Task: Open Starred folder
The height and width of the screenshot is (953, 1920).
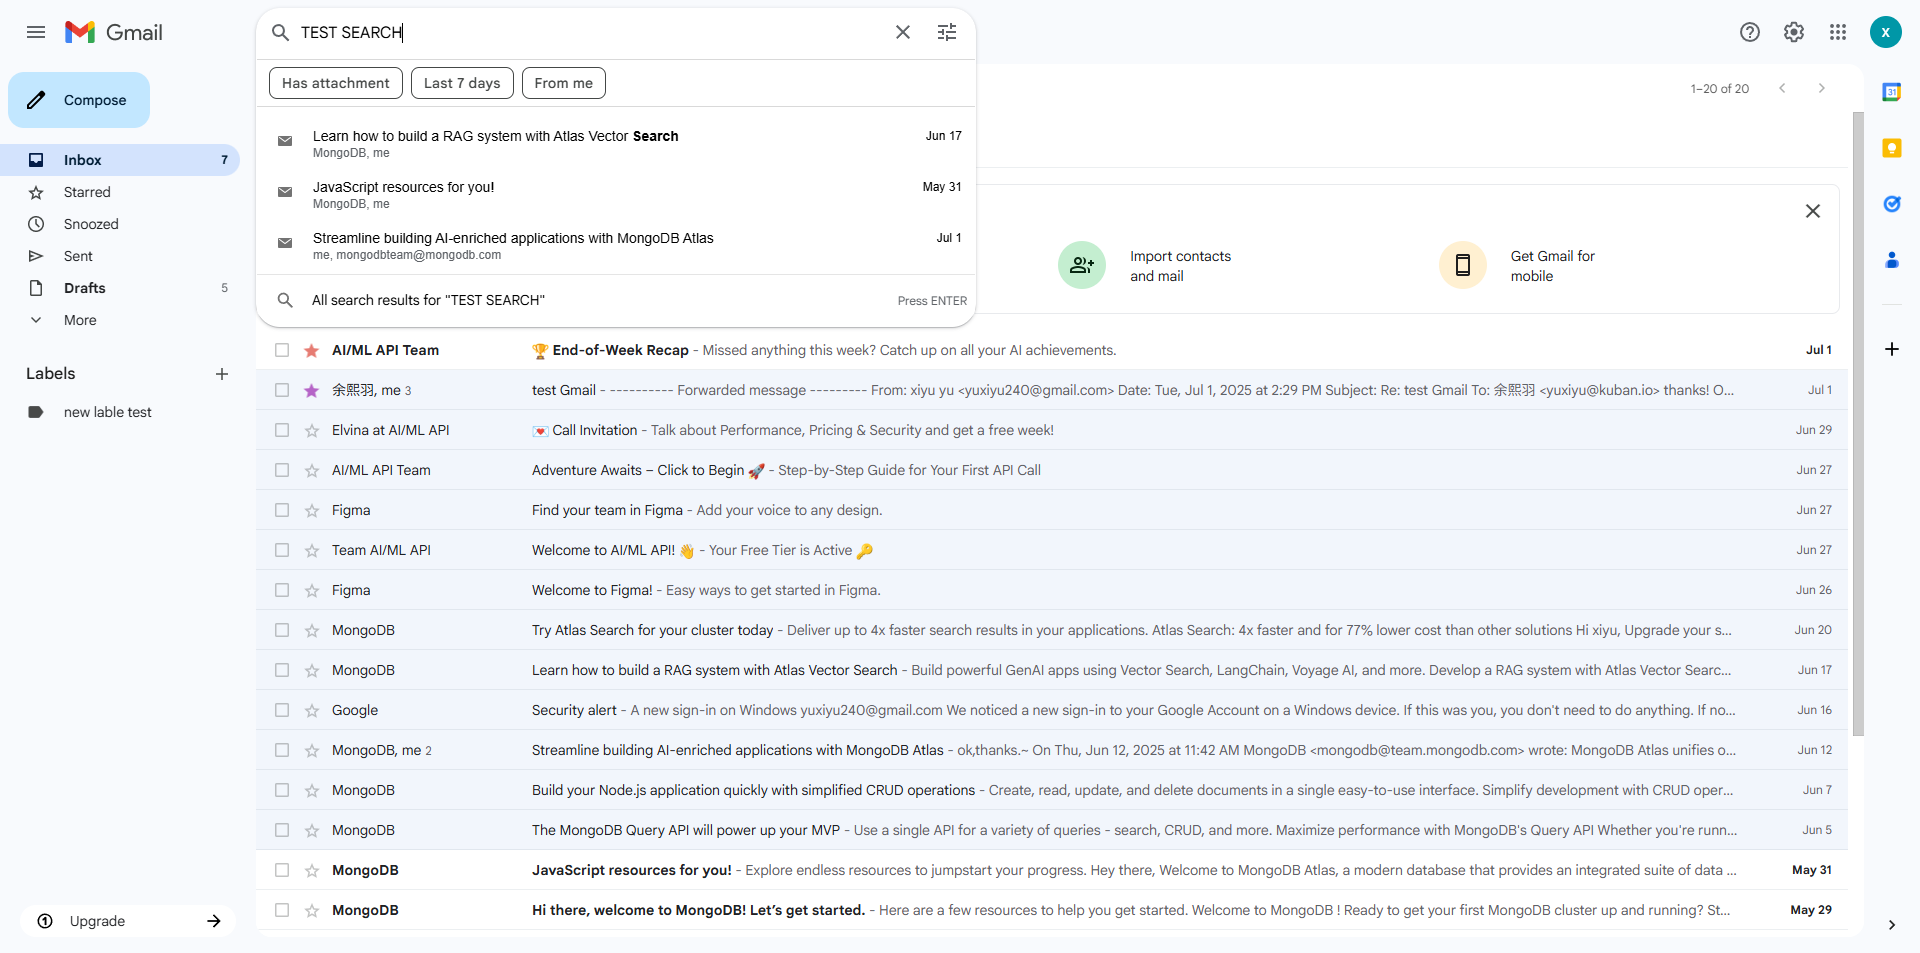Action: tap(120, 192)
